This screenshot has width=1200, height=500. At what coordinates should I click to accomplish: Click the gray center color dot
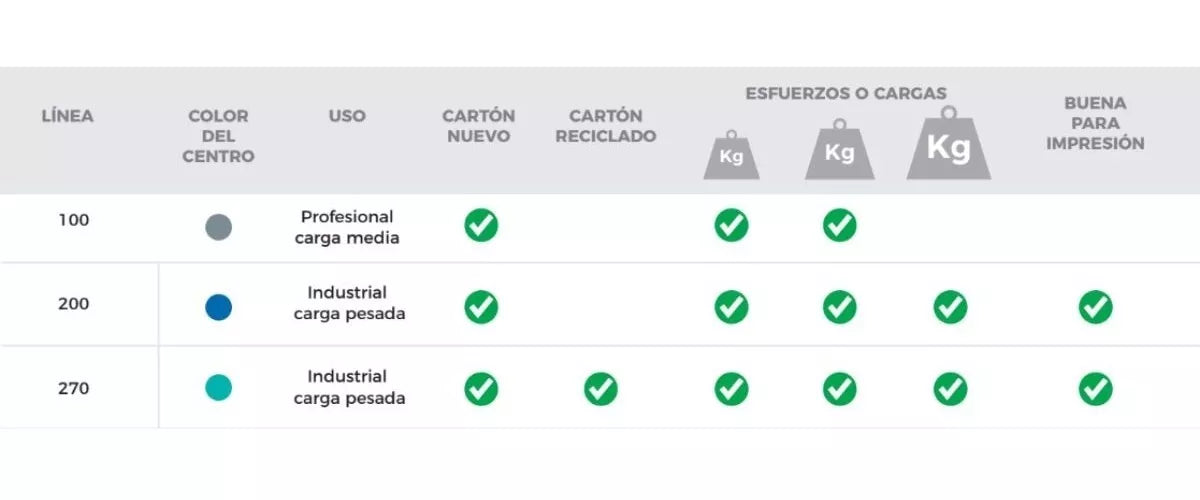click(218, 226)
